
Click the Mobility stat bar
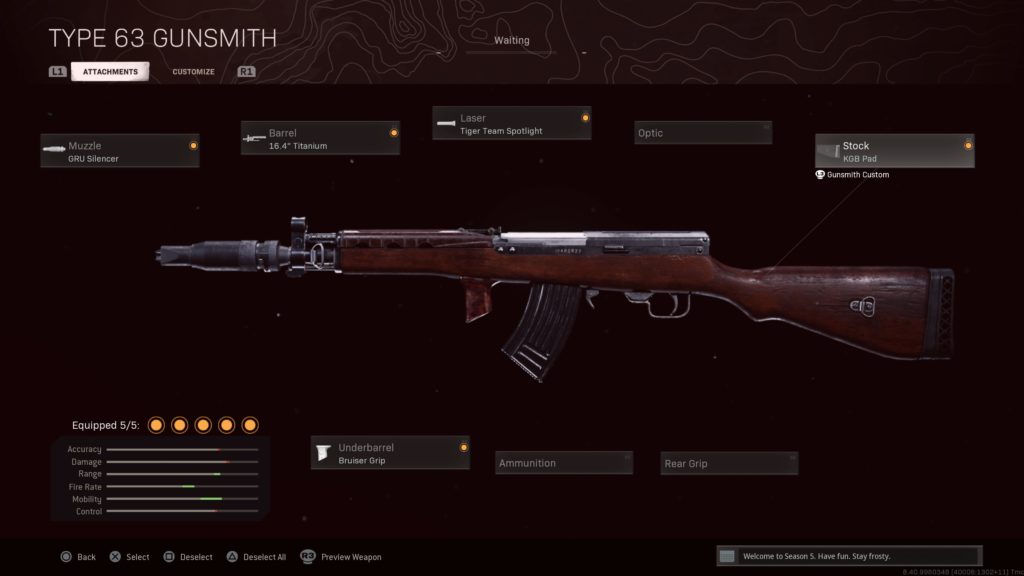pos(182,499)
